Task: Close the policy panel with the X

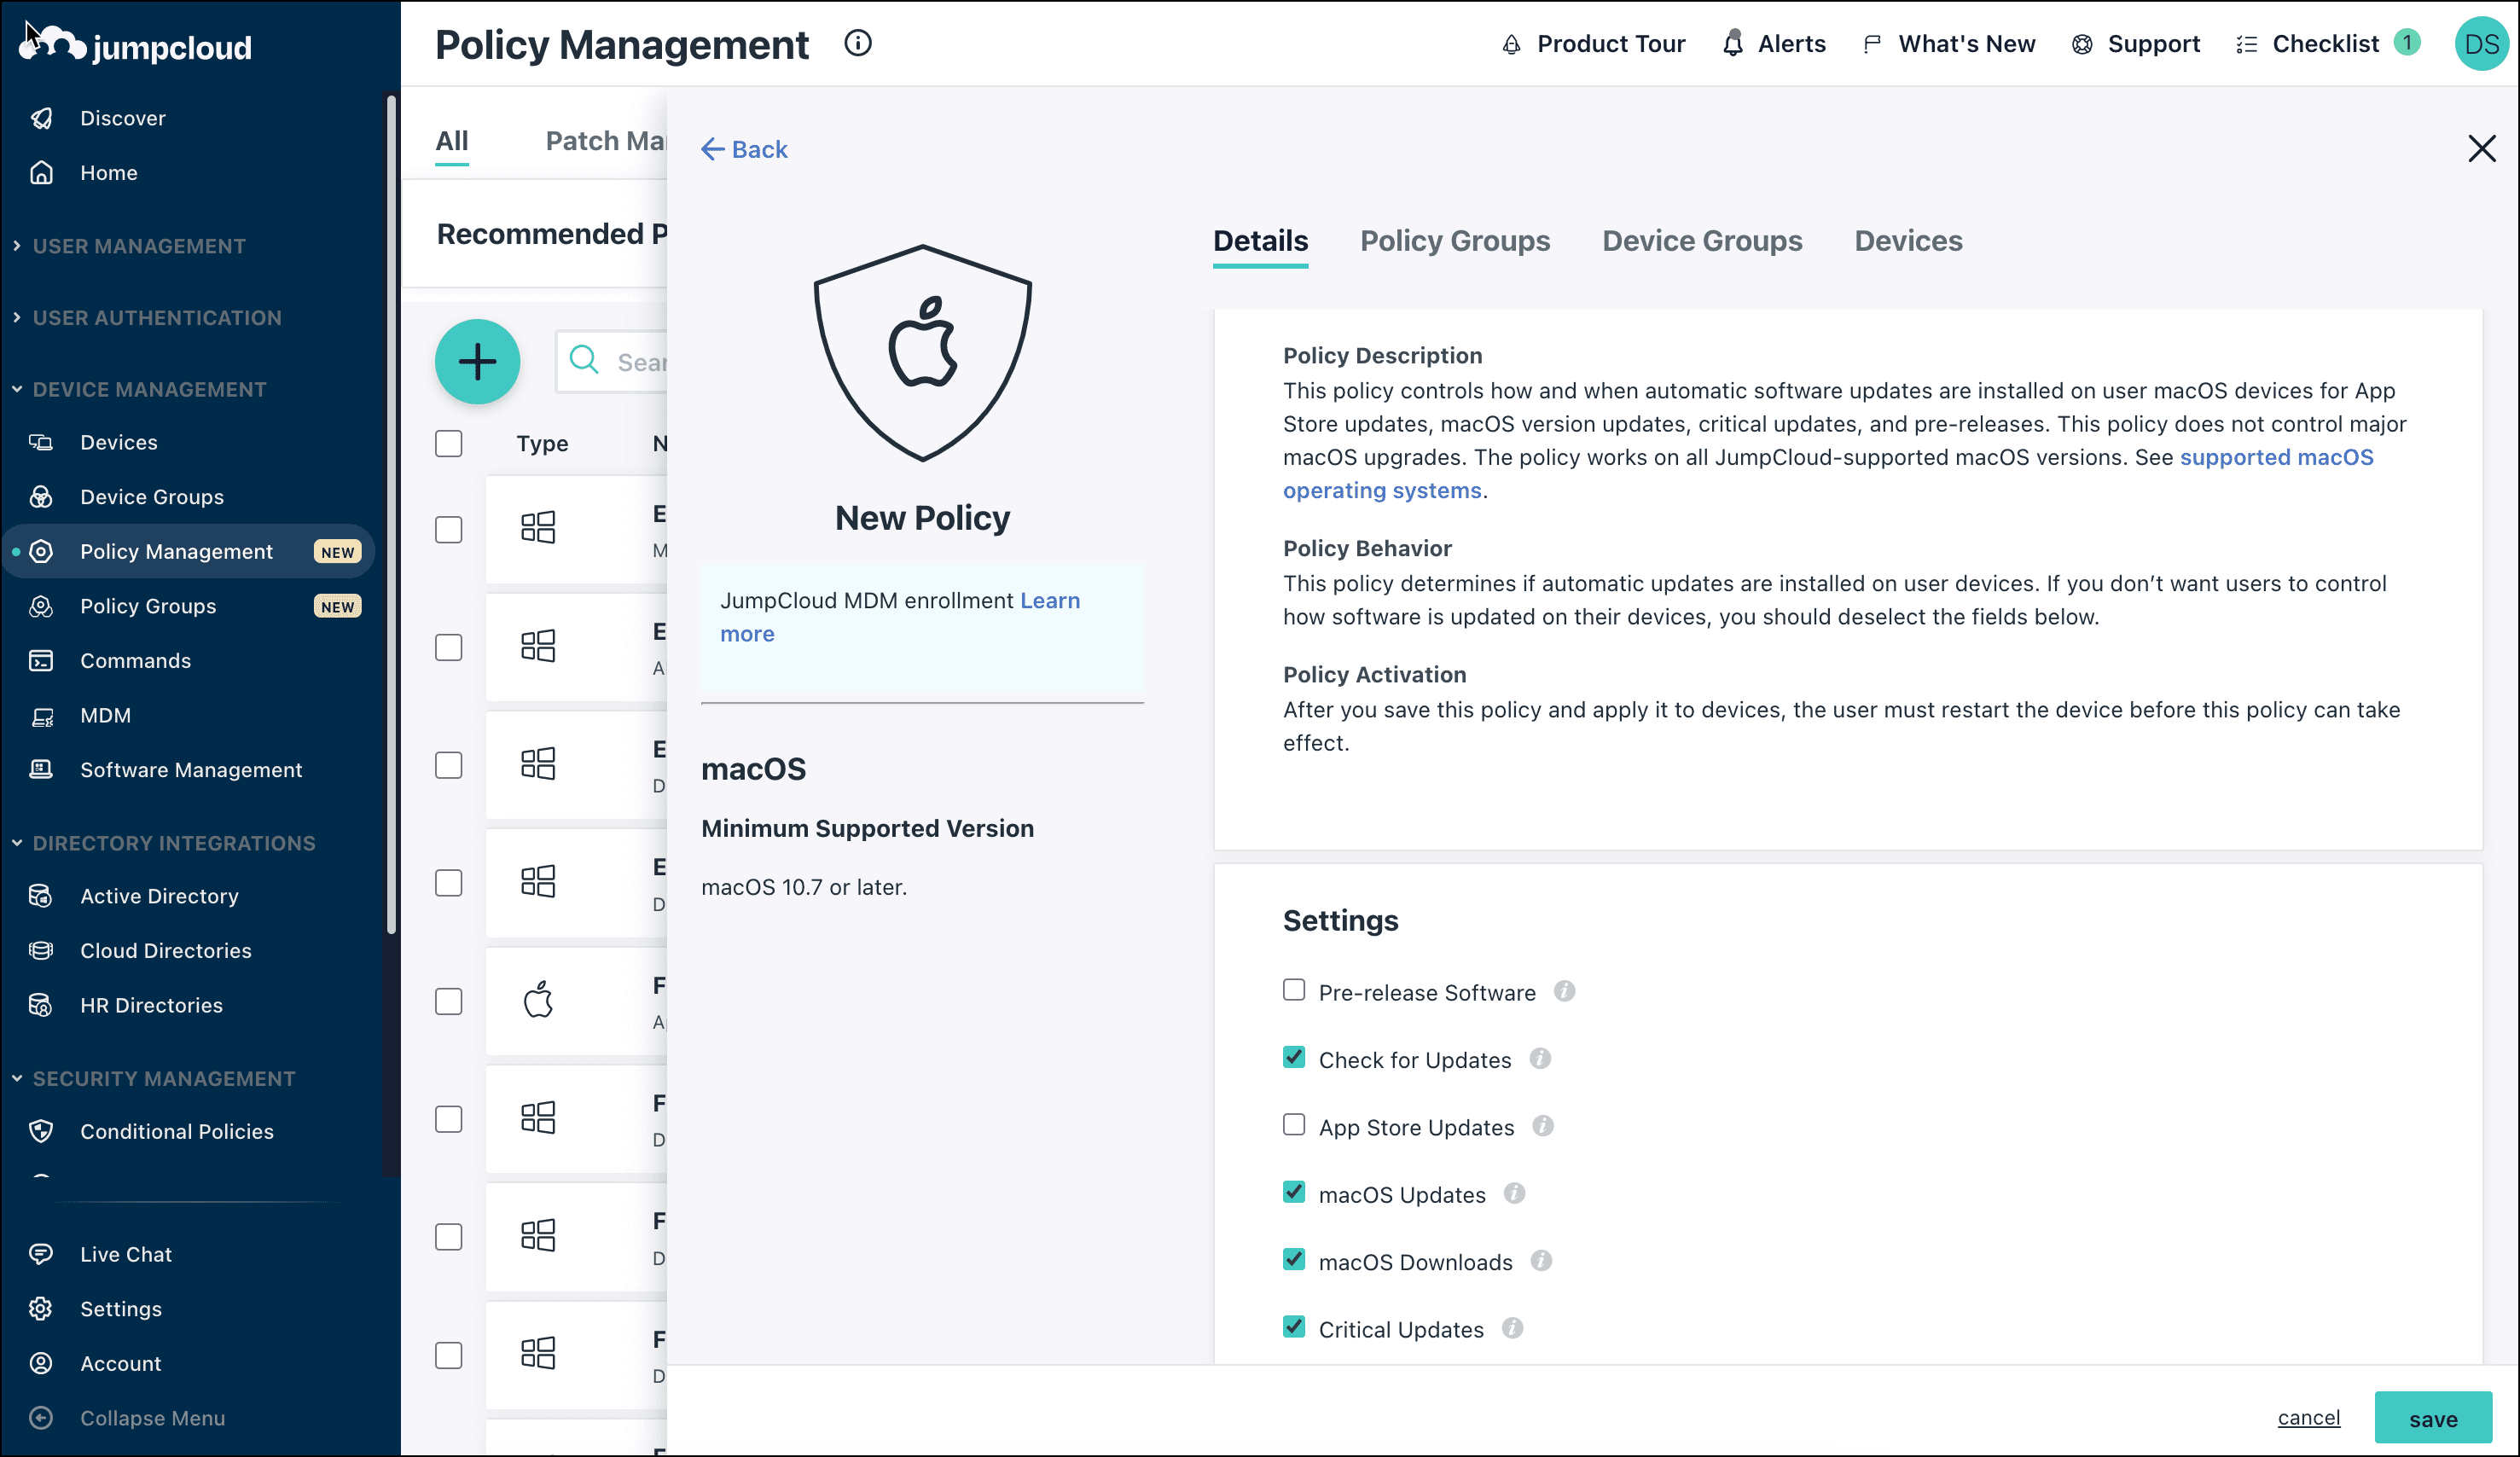Action: (x=2481, y=149)
